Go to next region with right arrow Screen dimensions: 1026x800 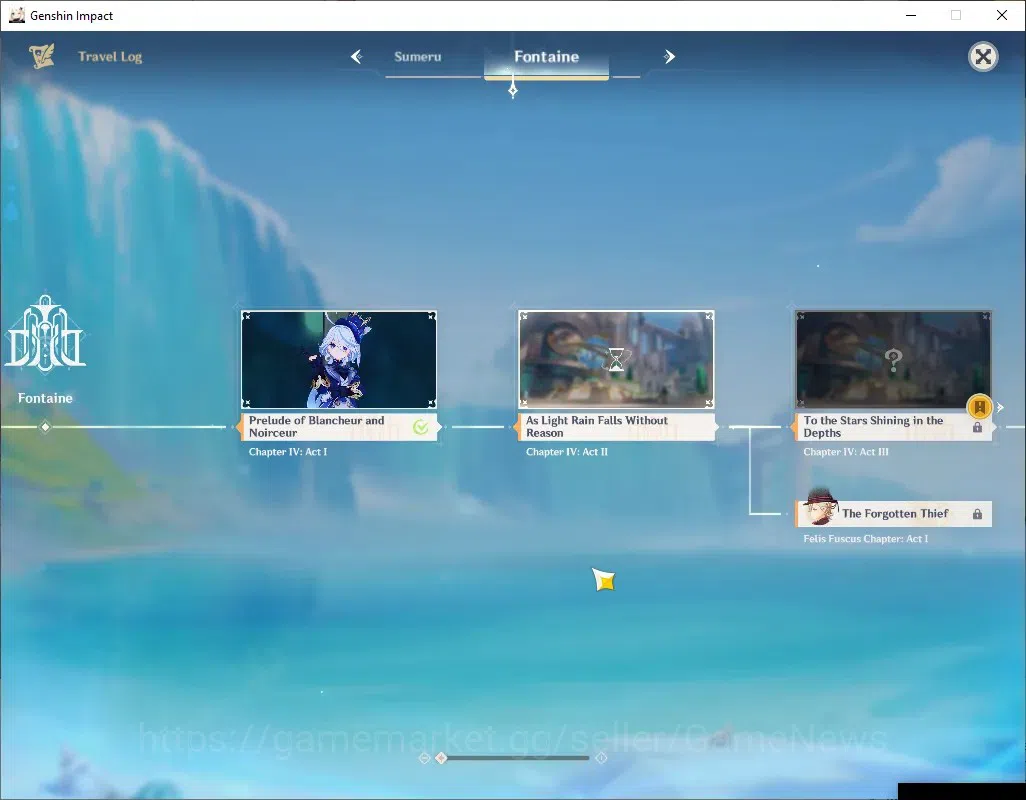click(x=669, y=57)
